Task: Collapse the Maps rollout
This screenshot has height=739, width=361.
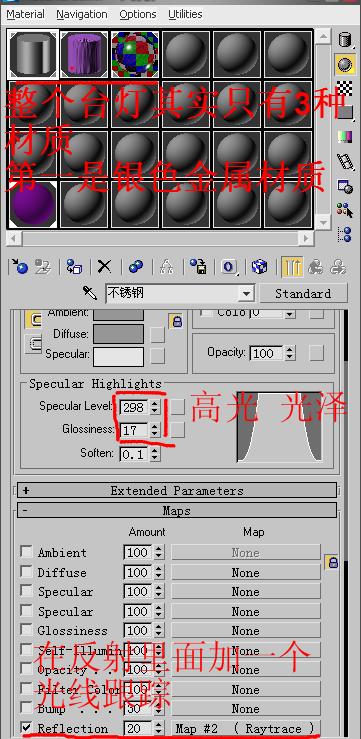Action: (177, 510)
